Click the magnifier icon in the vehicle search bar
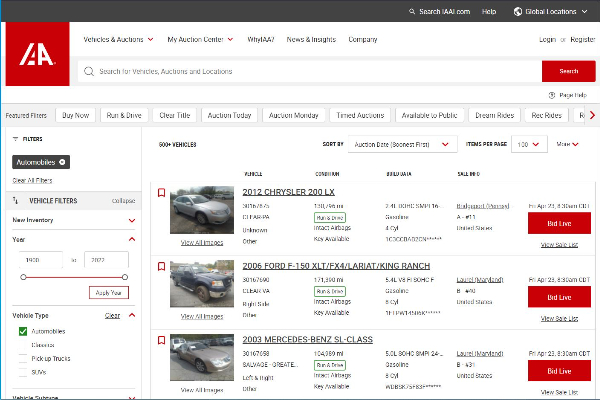The width and height of the screenshot is (600, 400). pyautogui.click(x=89, y=71)
